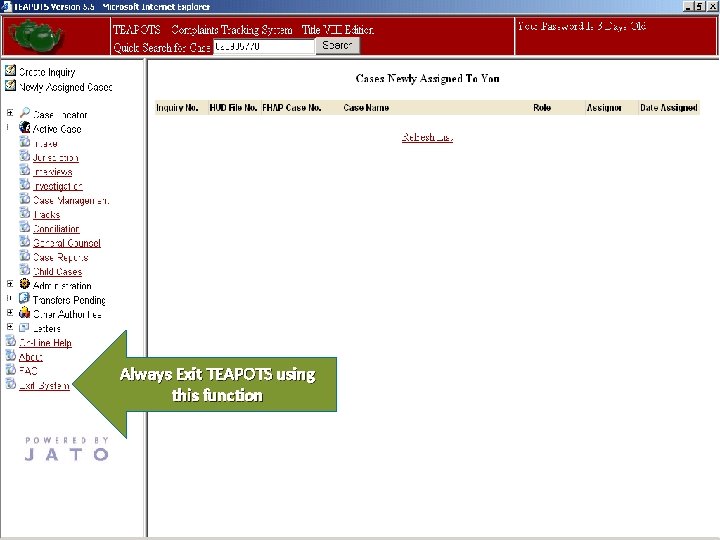This screenshot has height=540, width=720.
Task: Click the Letters icon
Action: click(x=24, y=327)
